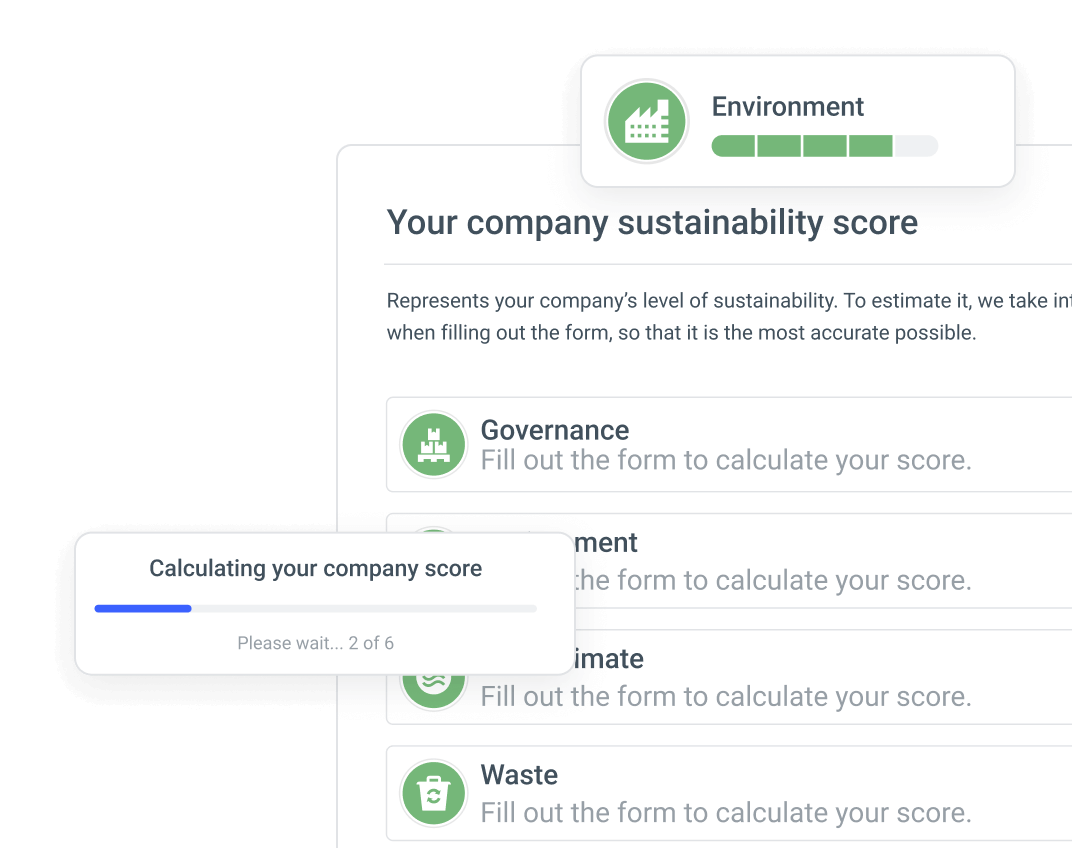Select the Waste heading text

(519, 775)
